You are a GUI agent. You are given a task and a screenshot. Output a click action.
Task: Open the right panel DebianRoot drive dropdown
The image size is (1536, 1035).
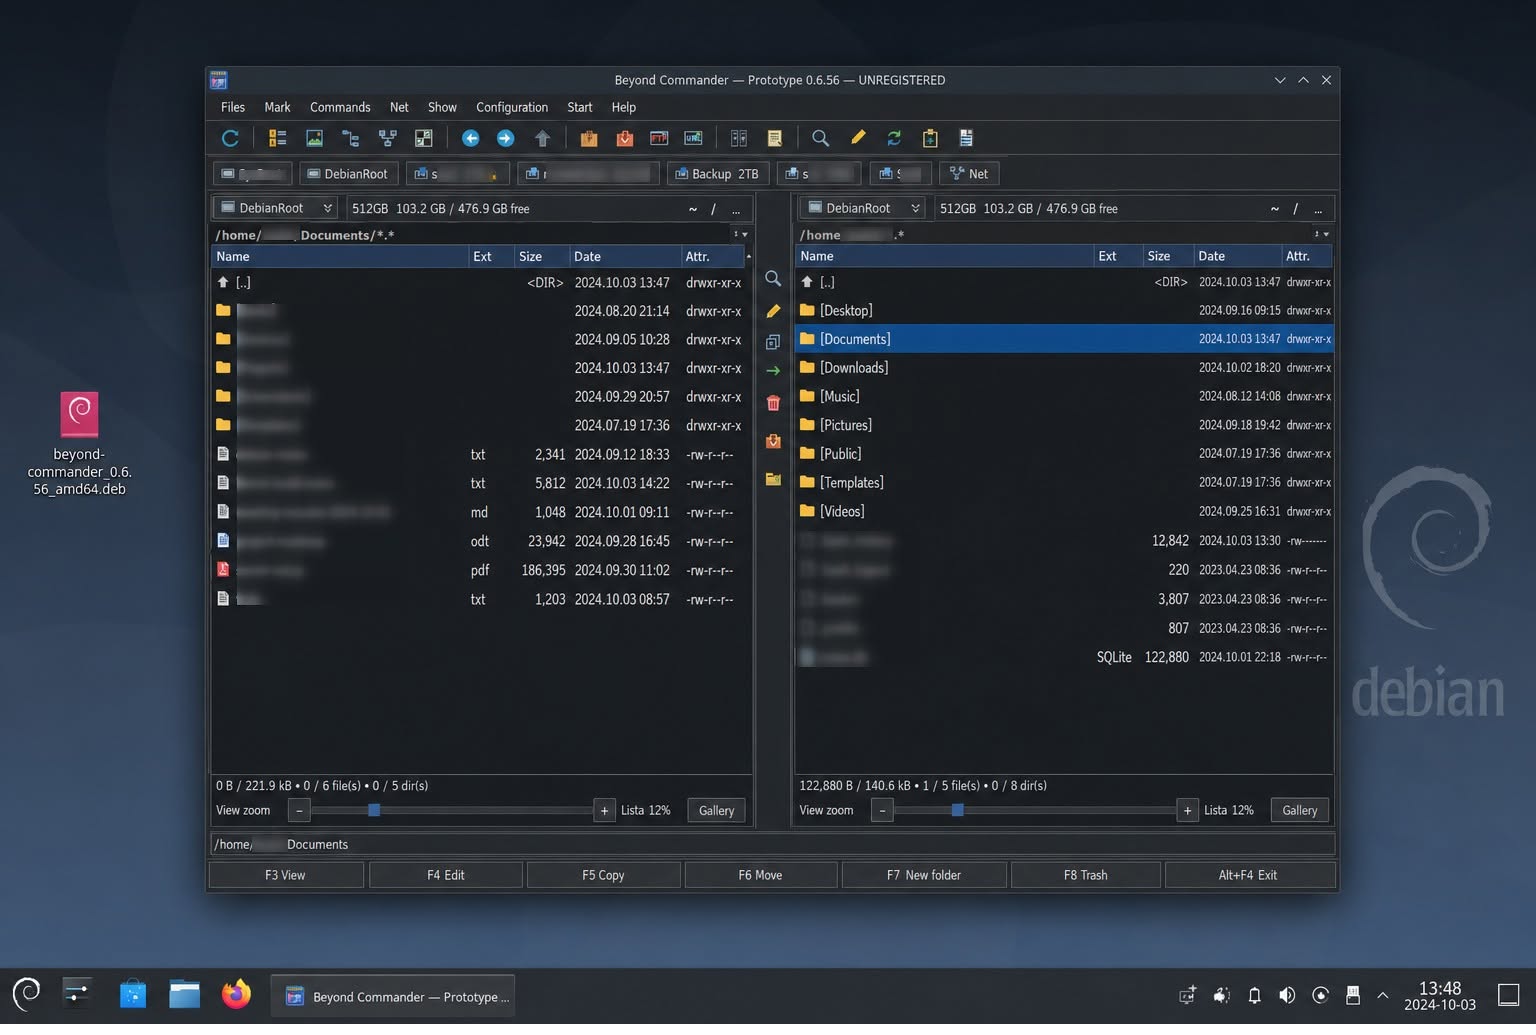tap(862, 208)
